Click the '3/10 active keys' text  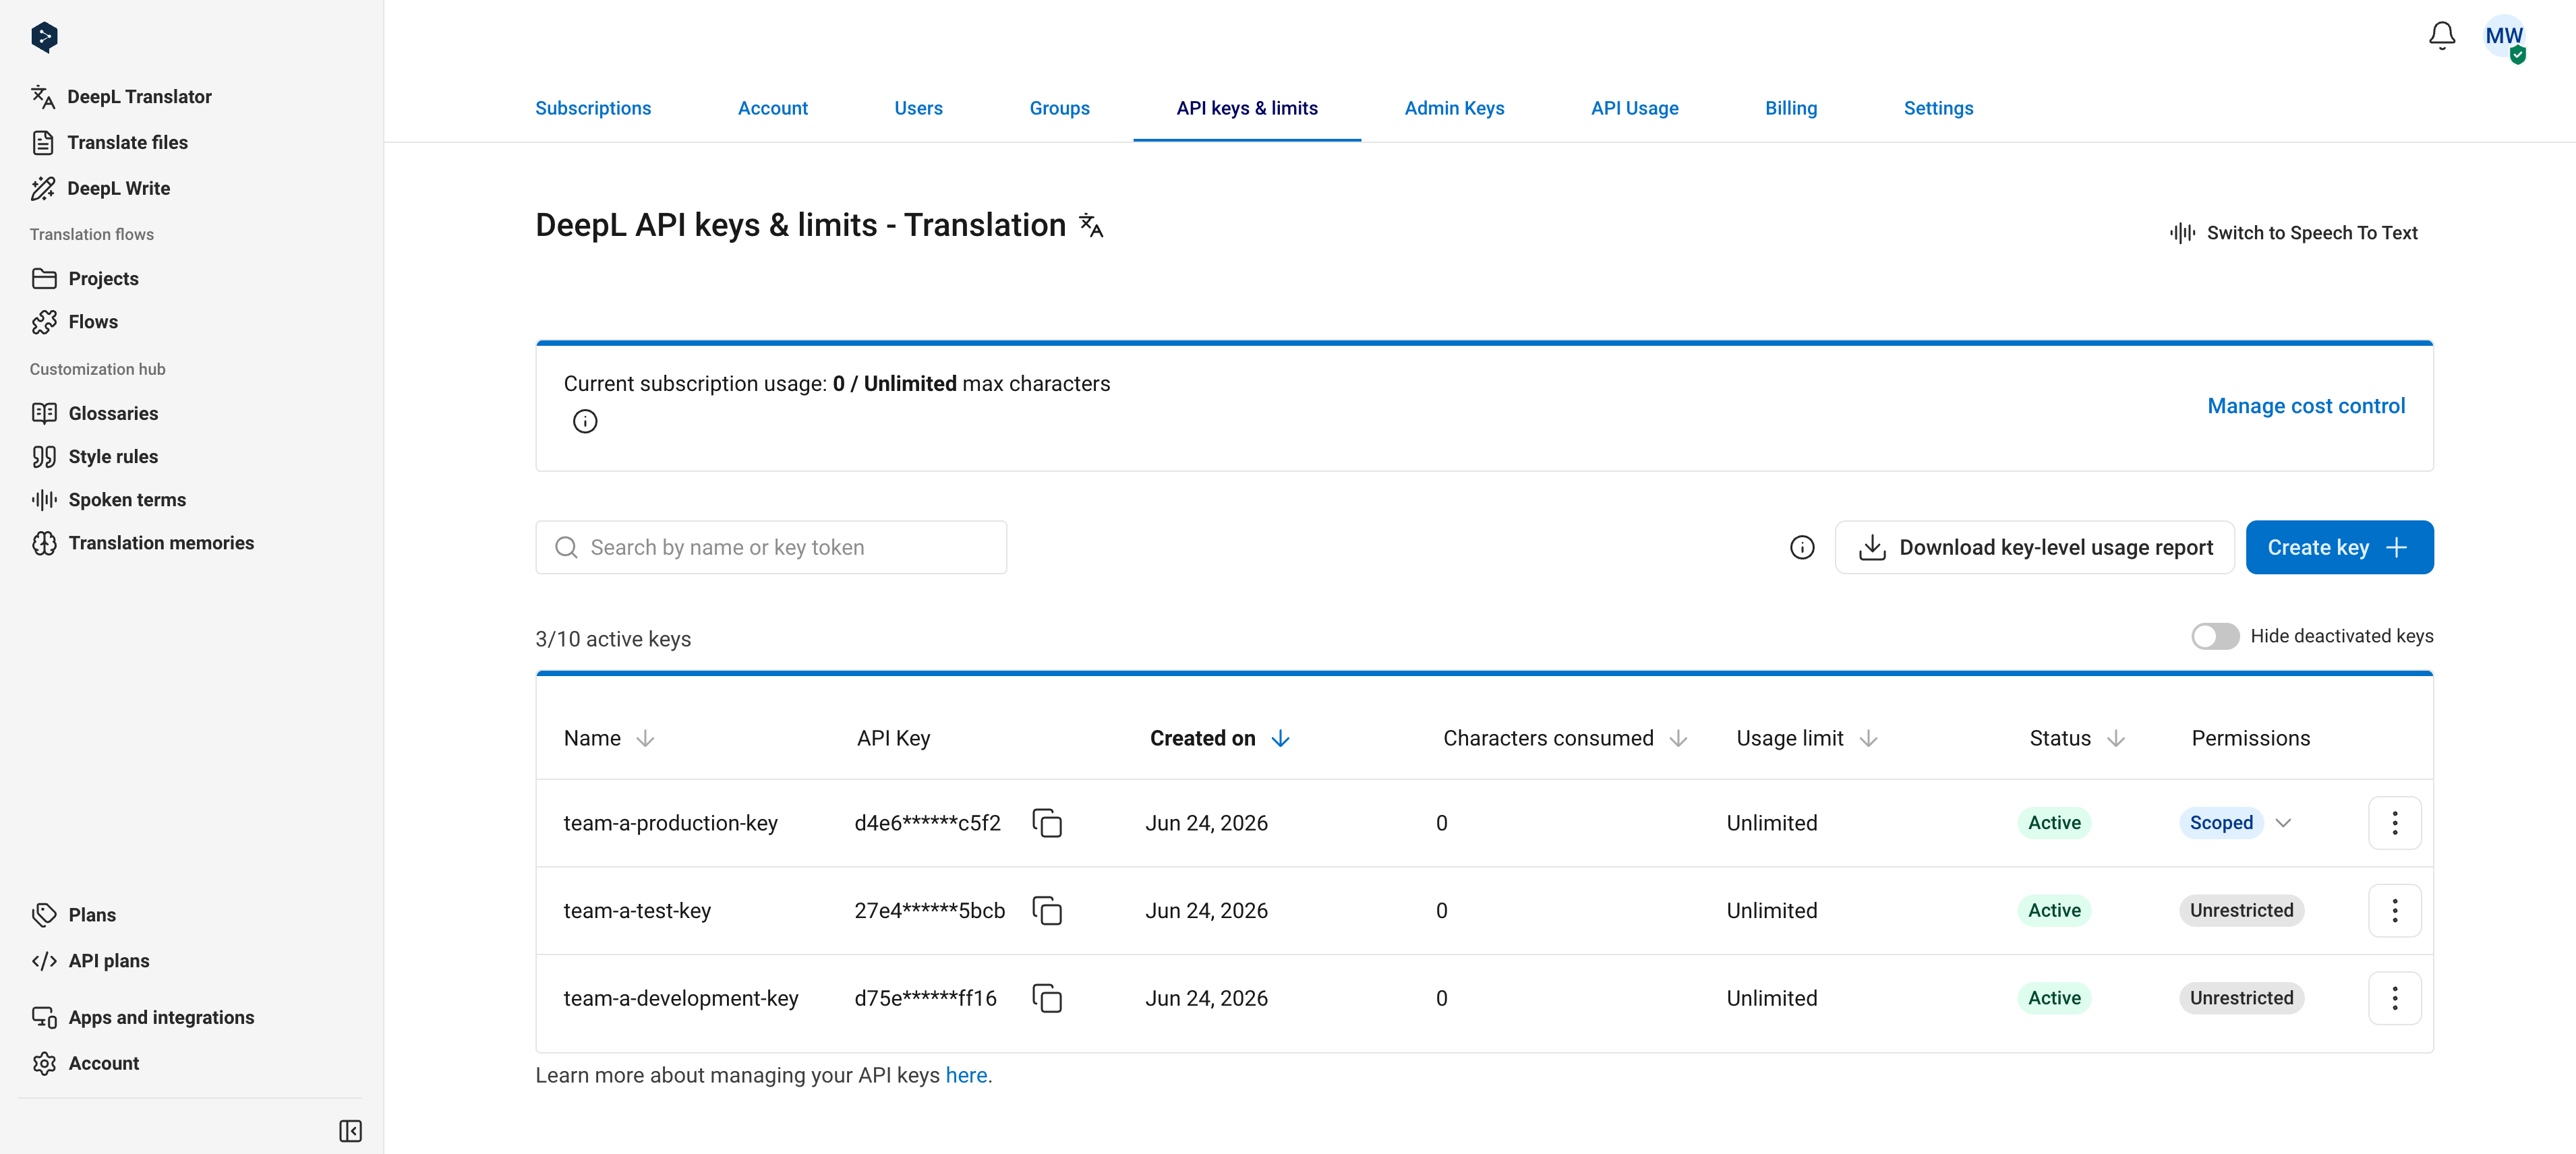613,640
